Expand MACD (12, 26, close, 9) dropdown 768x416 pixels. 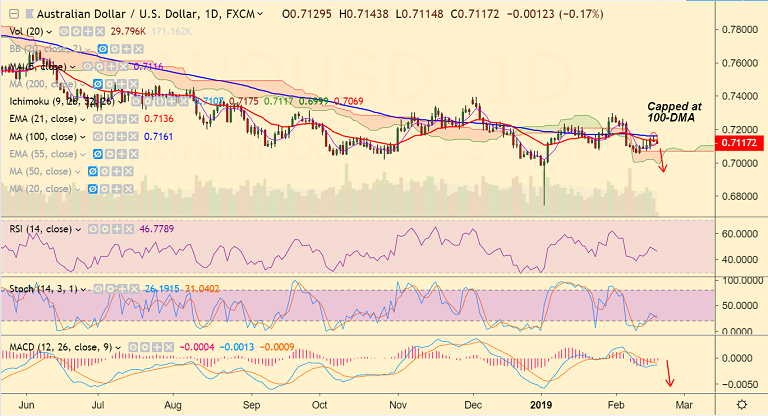[118, 347]
